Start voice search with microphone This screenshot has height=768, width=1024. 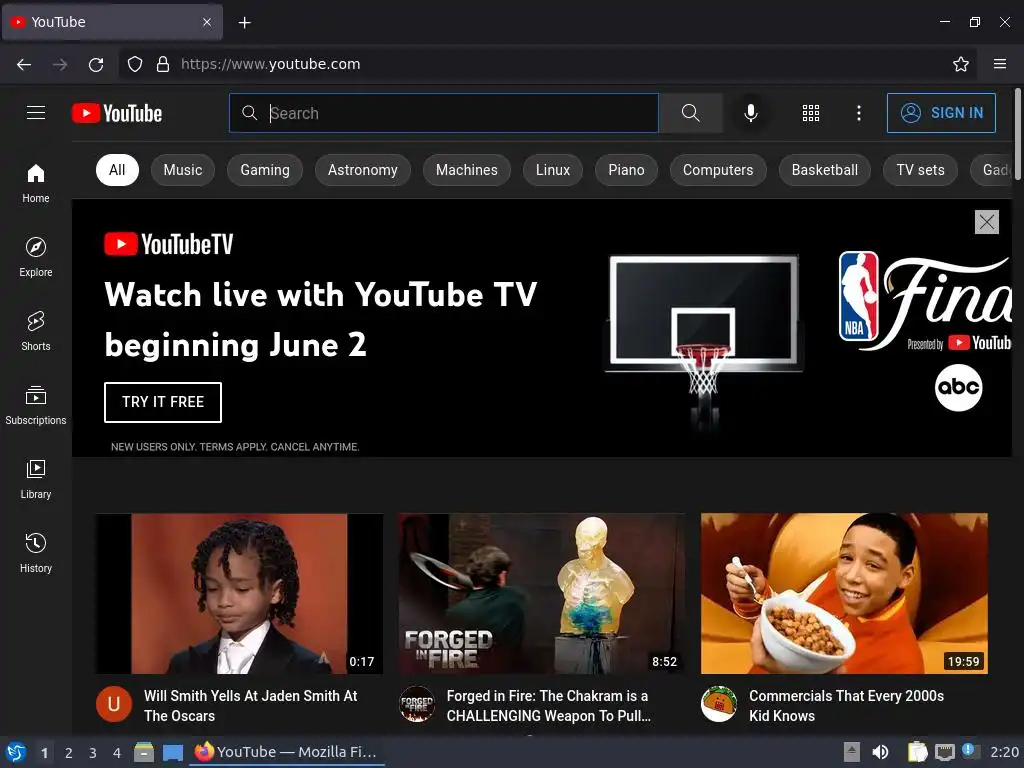[x=751, y=113]
